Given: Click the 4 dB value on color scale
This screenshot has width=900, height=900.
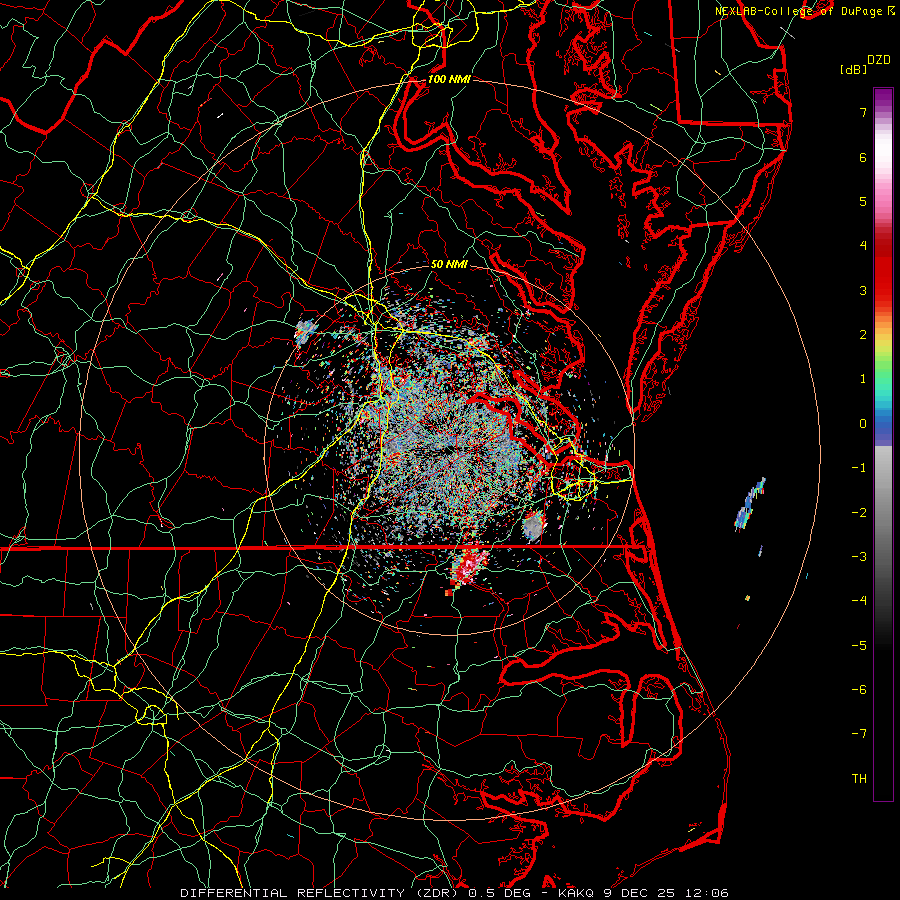Looking at the screenshot, I should click(863, 246).
